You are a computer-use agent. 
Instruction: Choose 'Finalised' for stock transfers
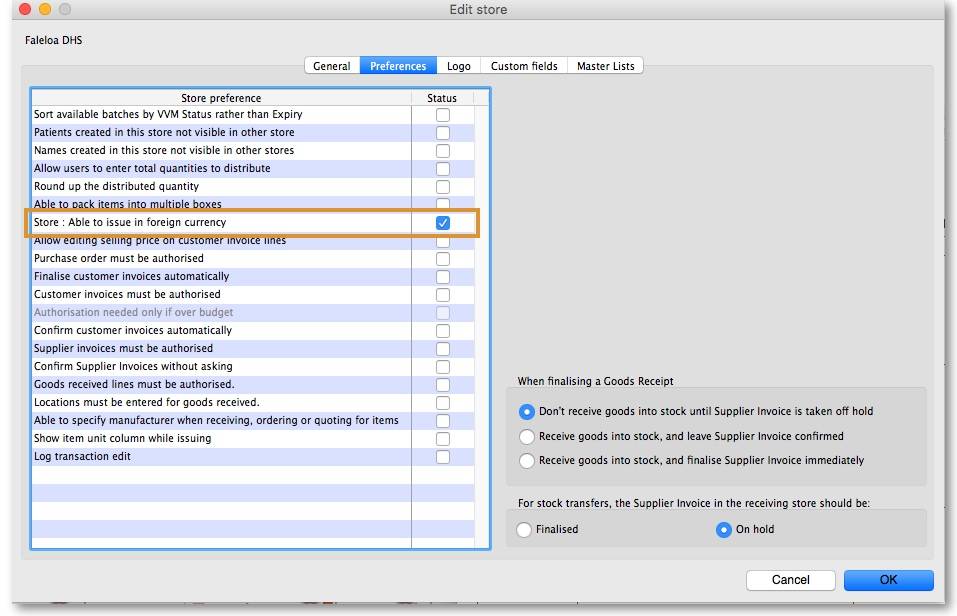[524, 530]
